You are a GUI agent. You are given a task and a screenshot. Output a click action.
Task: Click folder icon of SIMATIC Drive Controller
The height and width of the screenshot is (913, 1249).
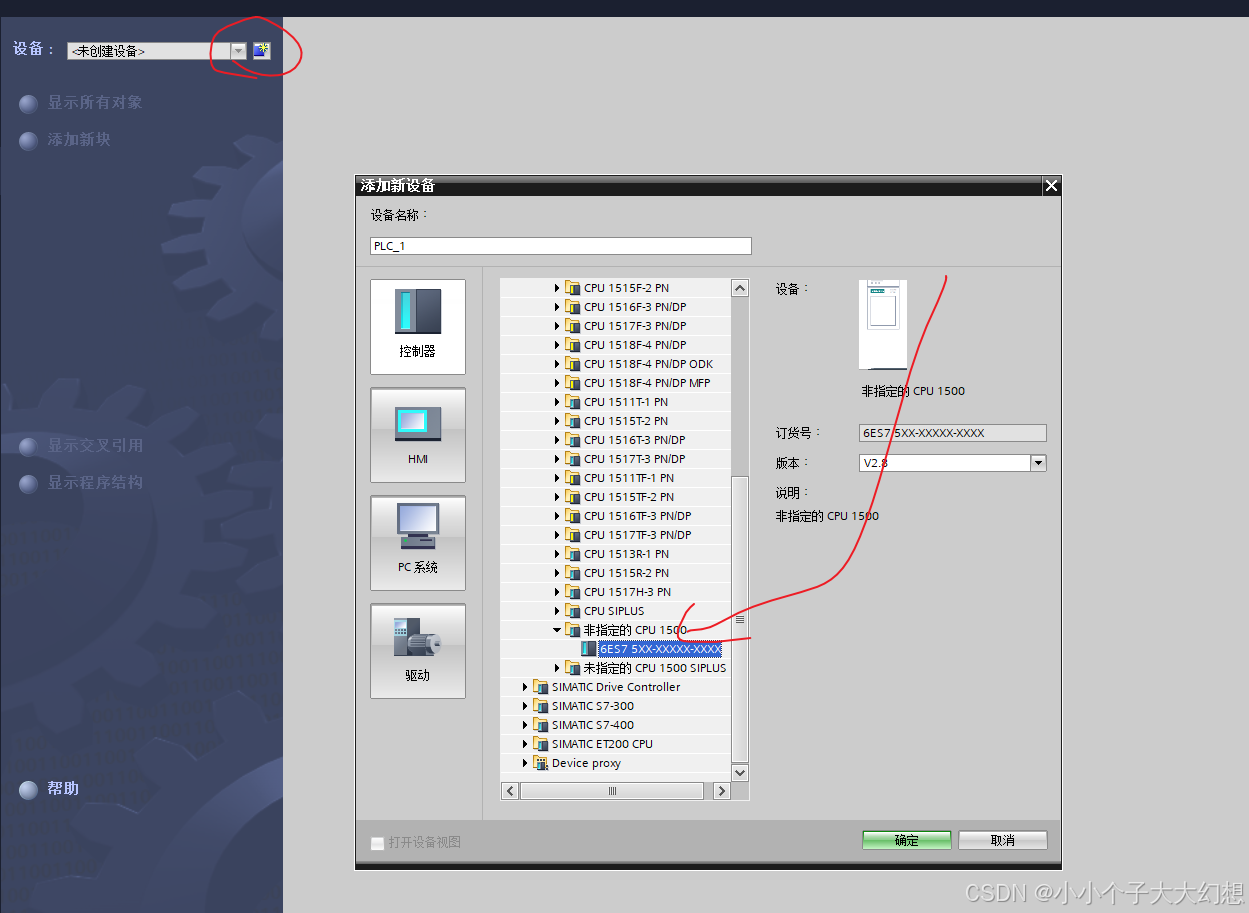tap(541, 687)
